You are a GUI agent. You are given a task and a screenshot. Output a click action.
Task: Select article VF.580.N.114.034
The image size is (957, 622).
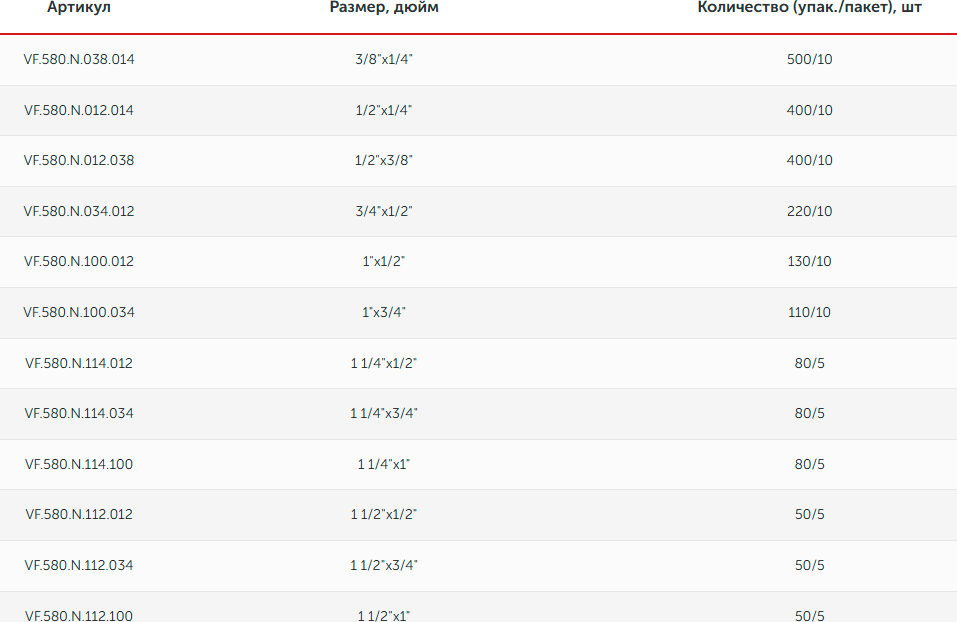tap(79, 413)
